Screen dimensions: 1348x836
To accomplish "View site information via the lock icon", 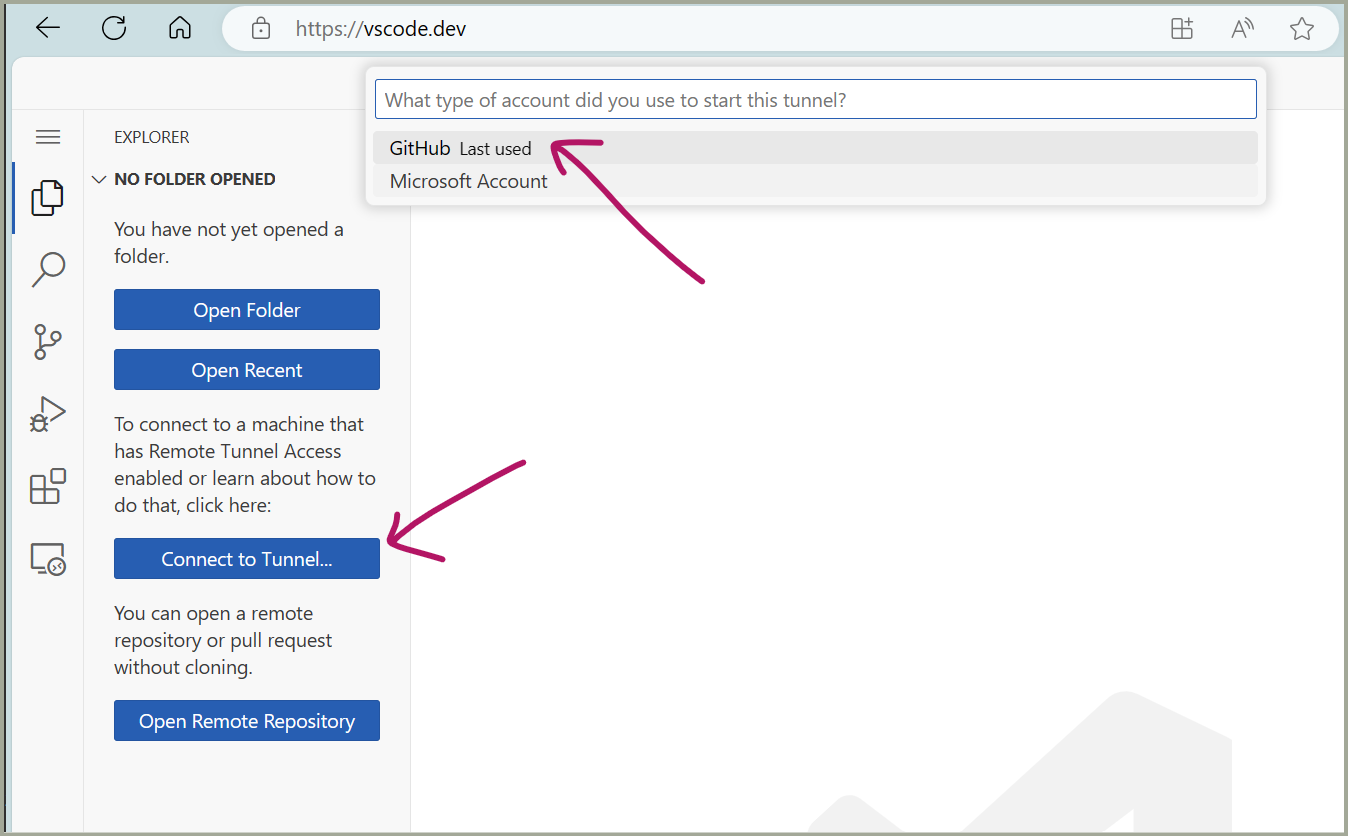I will tap(261, 29).
